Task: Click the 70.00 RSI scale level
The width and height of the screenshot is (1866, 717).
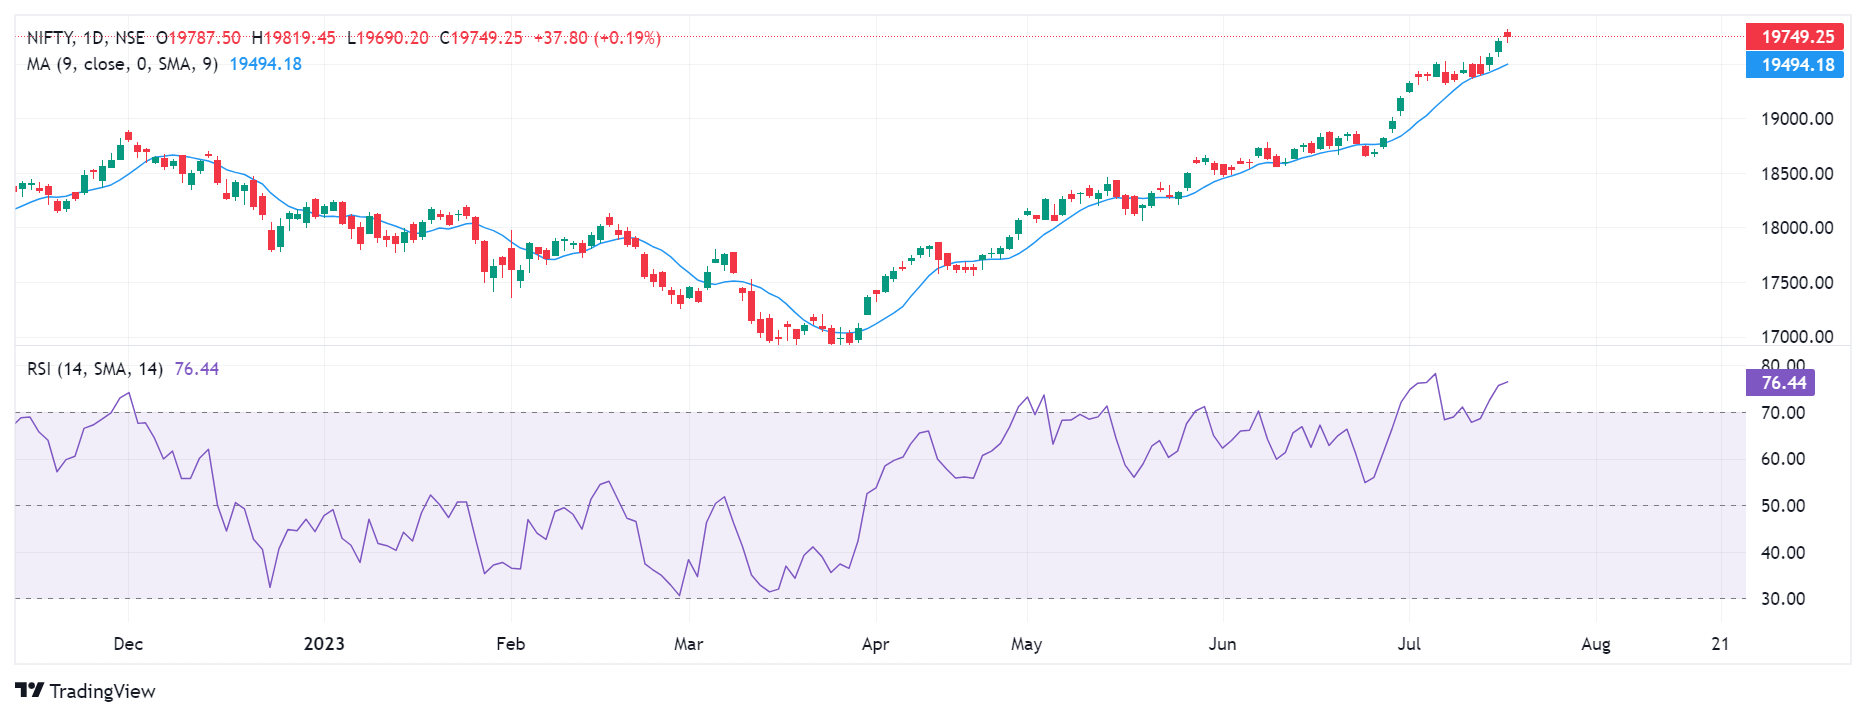Action: pos(1783,413)
